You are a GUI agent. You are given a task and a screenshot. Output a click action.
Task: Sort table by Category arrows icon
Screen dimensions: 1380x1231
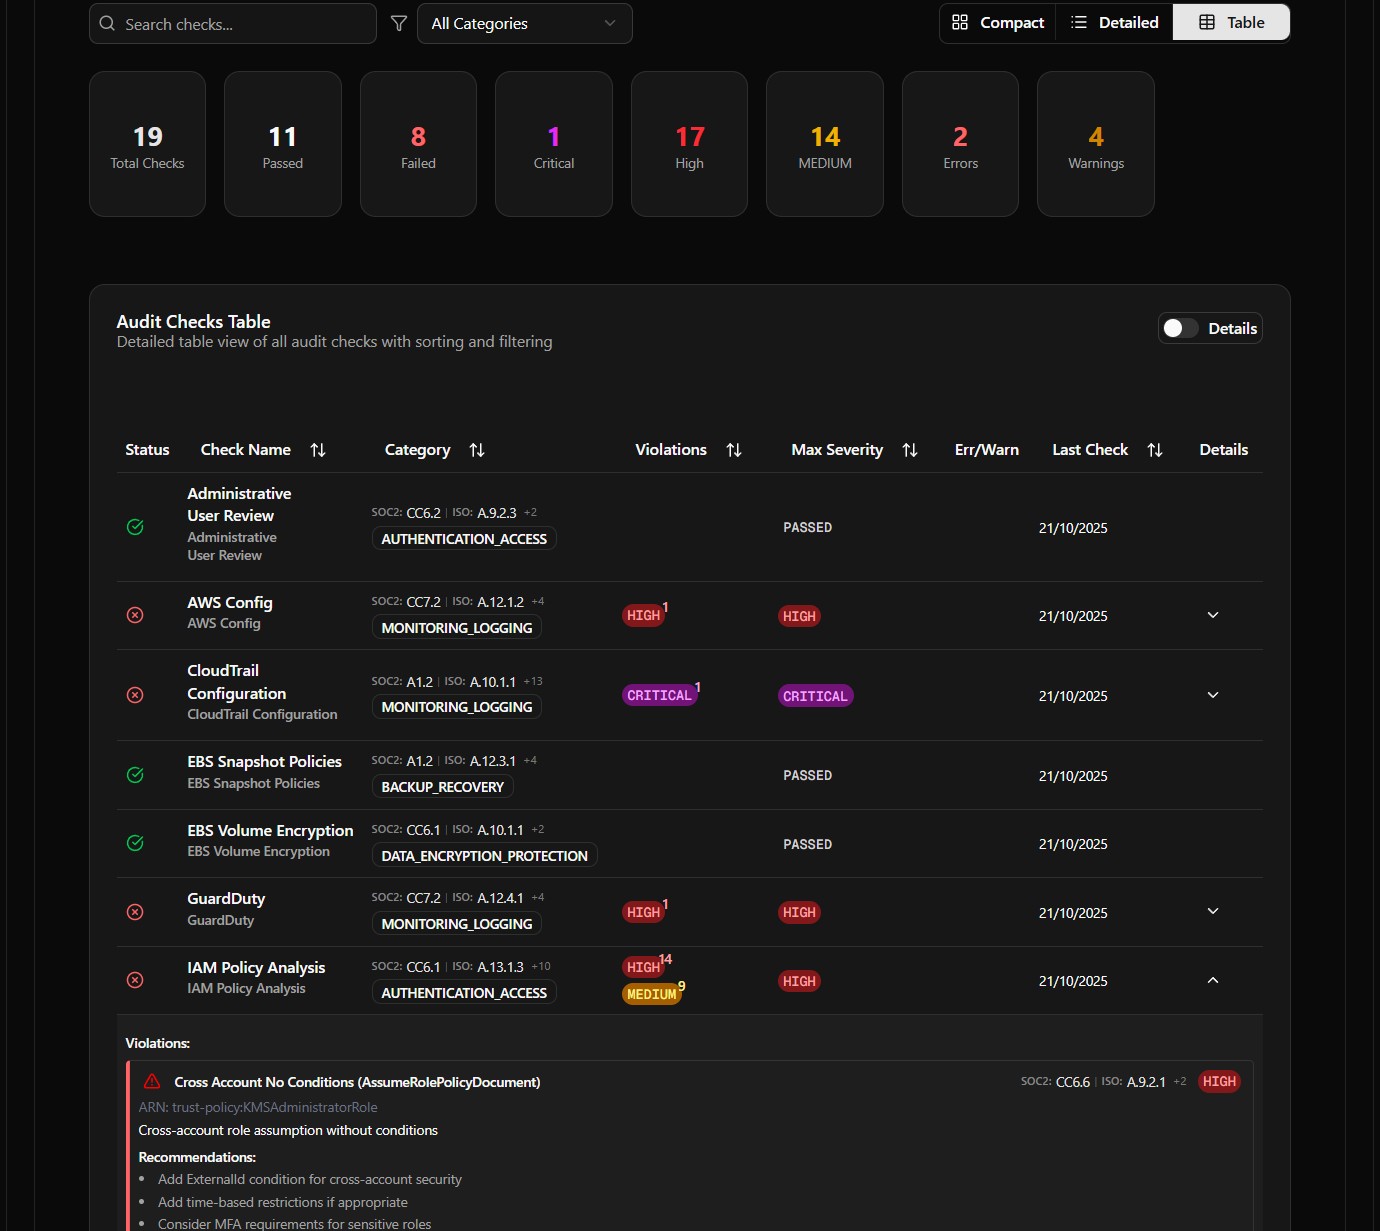pyautogui.click(x=477, y=450)
